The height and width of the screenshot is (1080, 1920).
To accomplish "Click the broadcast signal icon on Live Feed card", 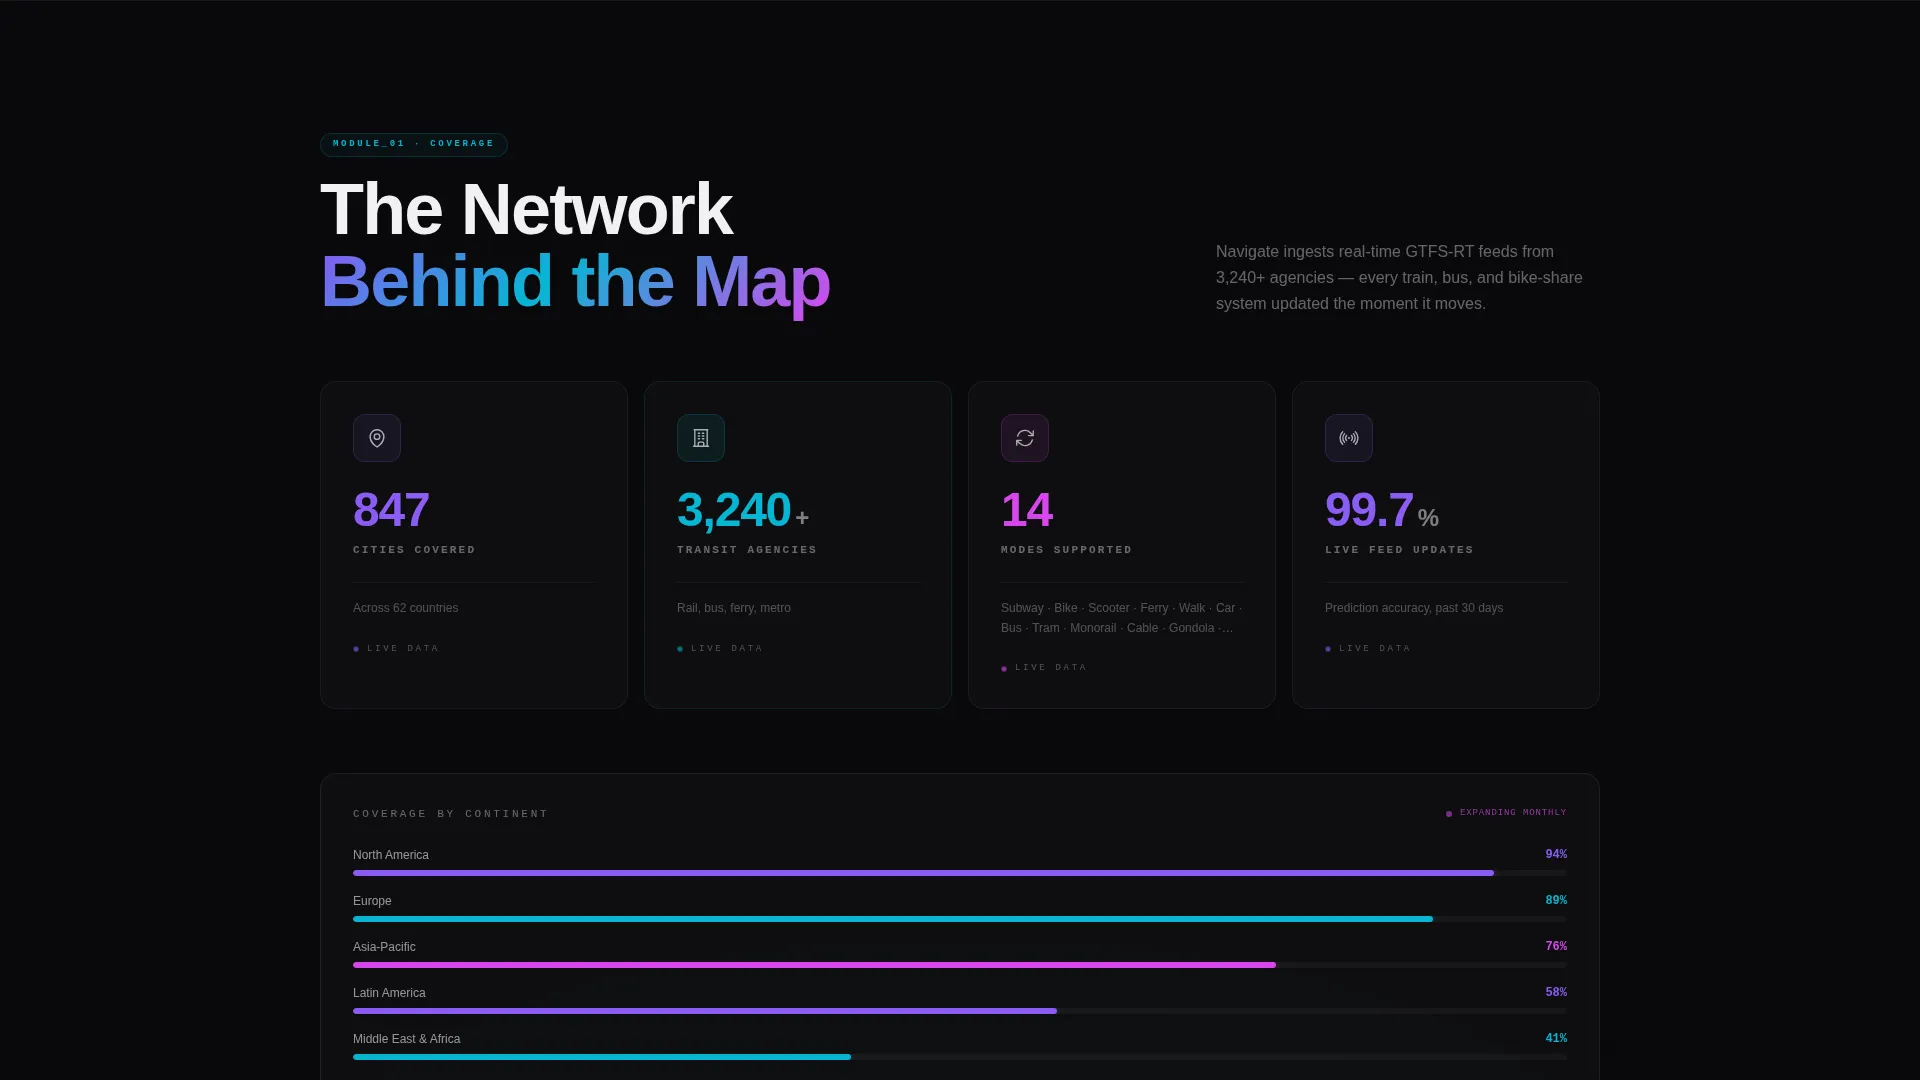I will tap(1349, 438).
